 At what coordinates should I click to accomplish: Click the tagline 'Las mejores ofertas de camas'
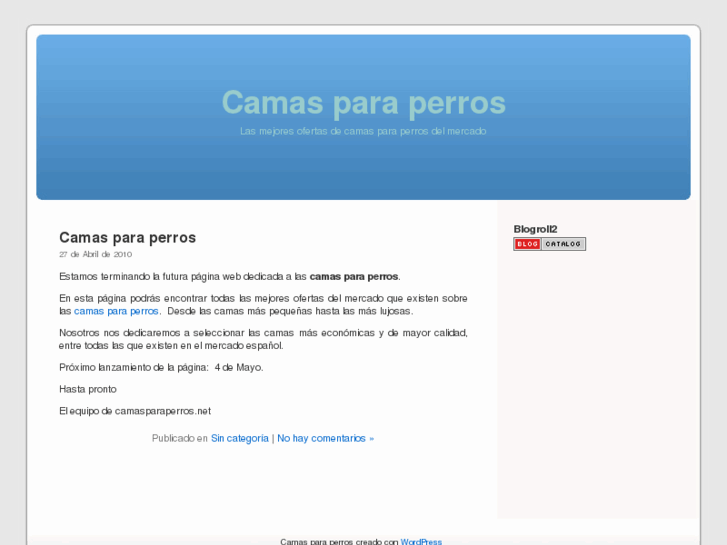[307, 131]
